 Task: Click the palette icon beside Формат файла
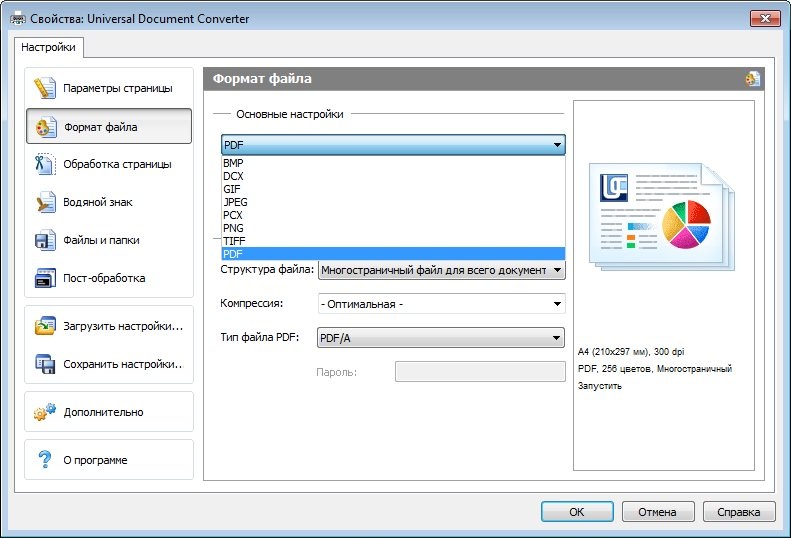point(45,127)
